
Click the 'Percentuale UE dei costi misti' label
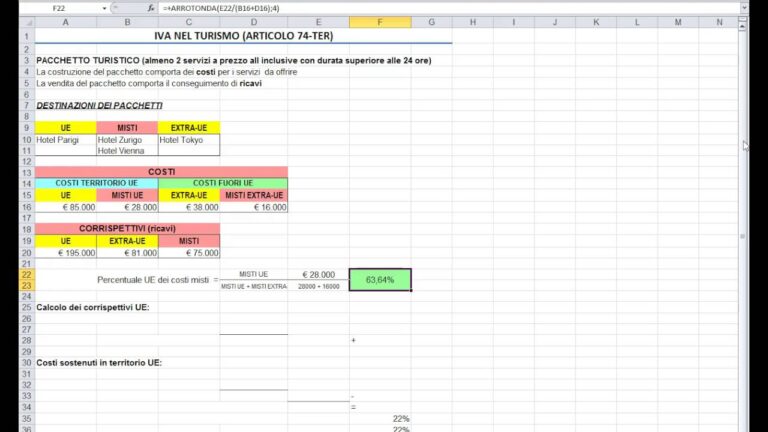pos(153,280)
